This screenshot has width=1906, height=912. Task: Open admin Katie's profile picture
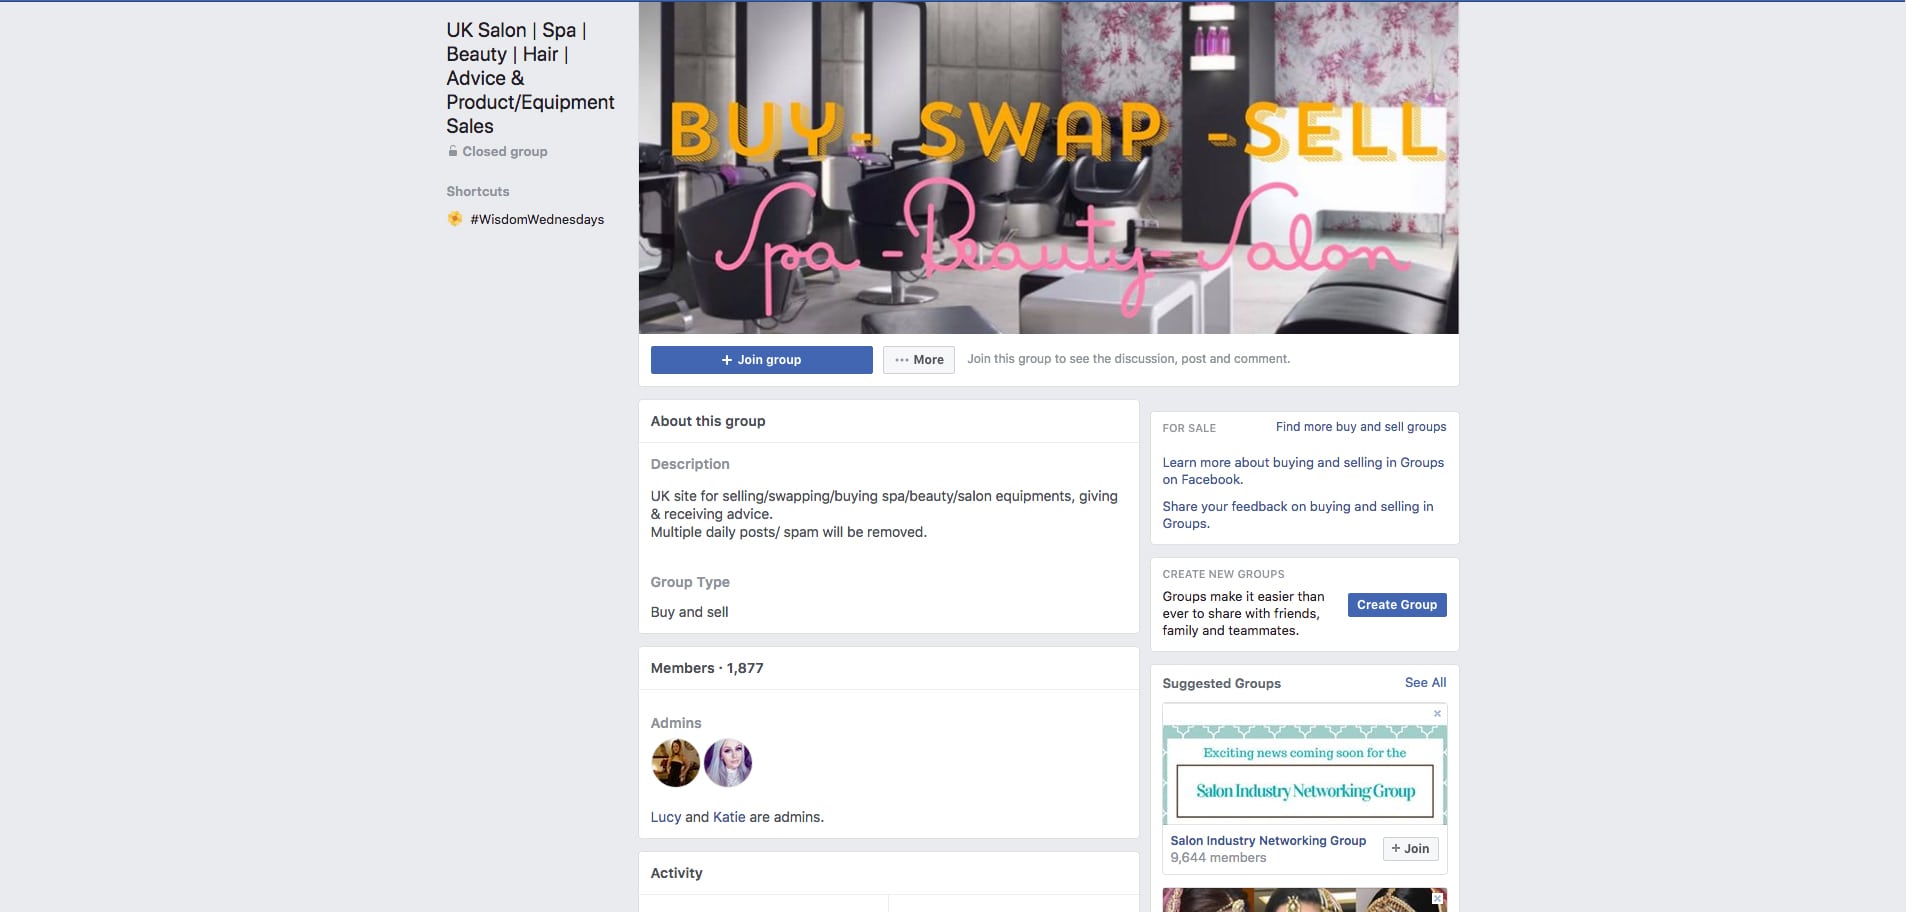[728, 763]
